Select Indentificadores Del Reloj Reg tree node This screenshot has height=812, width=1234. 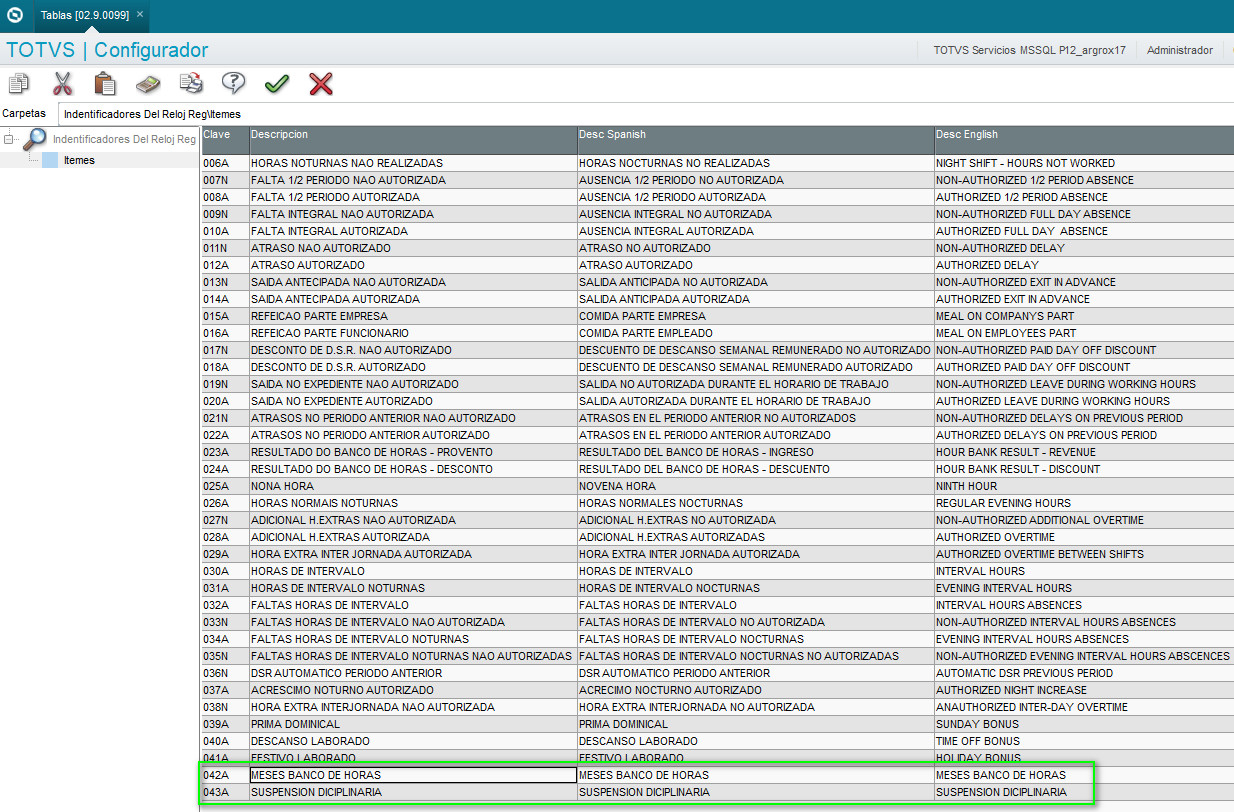(124, 139)
